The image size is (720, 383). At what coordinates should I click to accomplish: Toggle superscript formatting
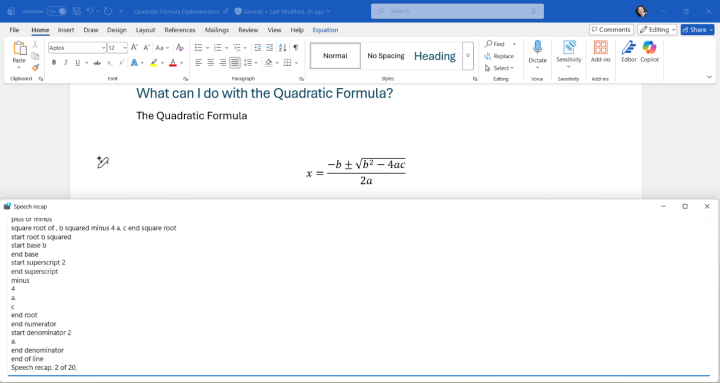pos(122,63)
